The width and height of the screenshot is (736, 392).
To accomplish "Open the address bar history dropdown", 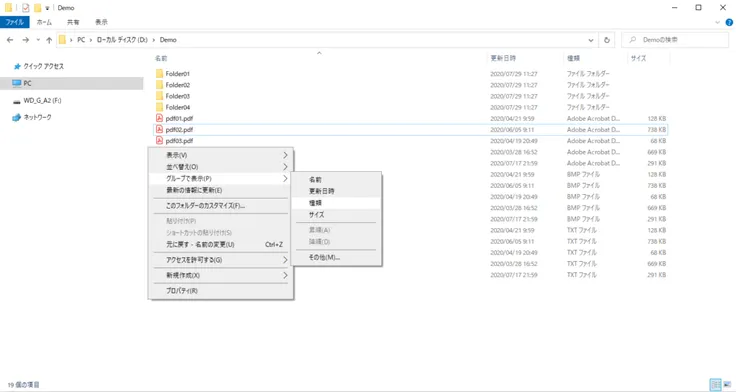I will [590, 40].
